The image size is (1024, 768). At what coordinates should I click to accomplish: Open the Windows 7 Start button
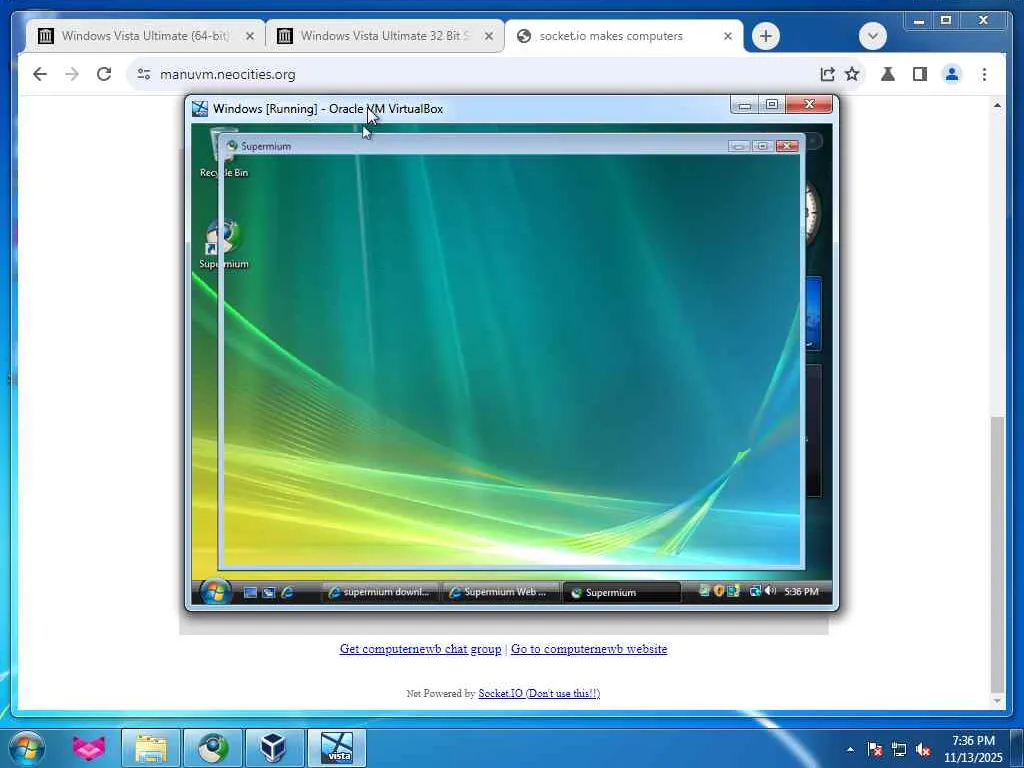point(27,748)
